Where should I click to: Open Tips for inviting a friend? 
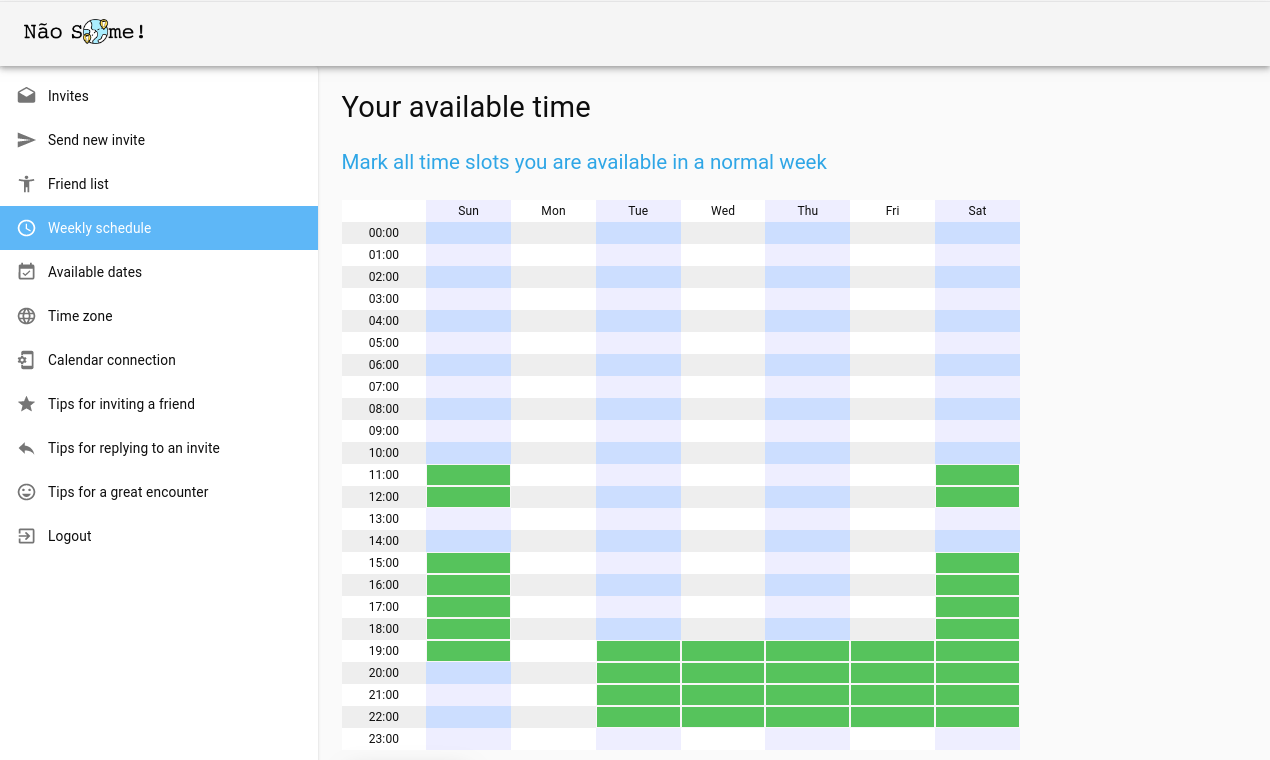[159, 404]
